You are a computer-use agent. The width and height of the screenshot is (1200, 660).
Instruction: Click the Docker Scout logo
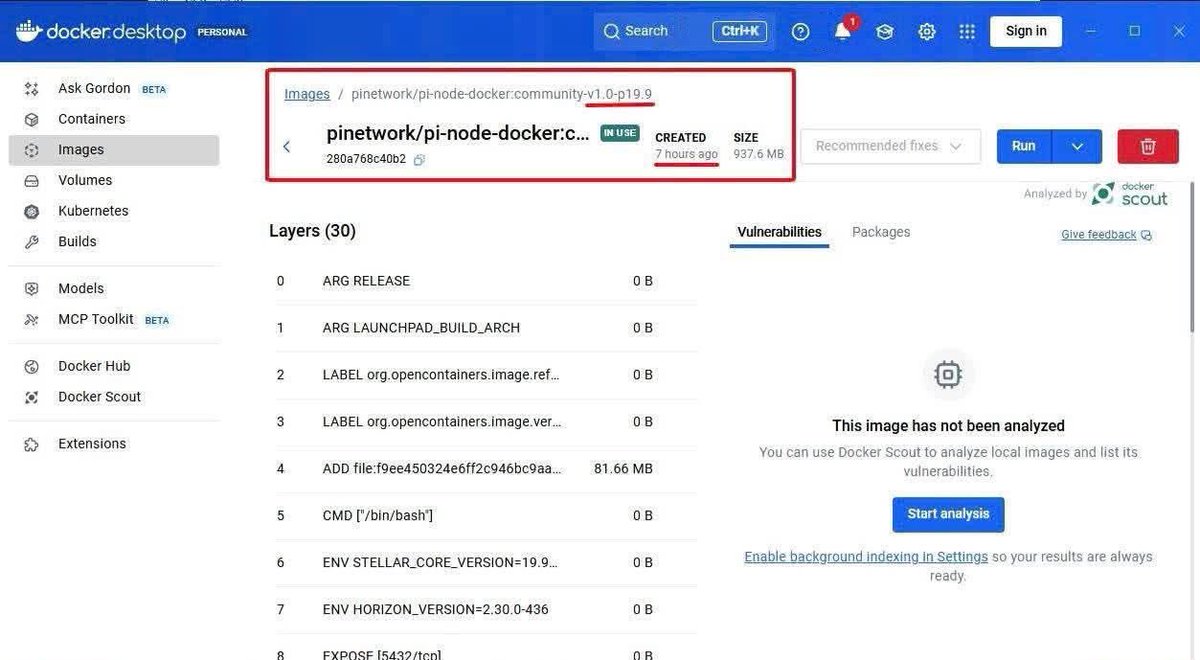coord(1130,194)
